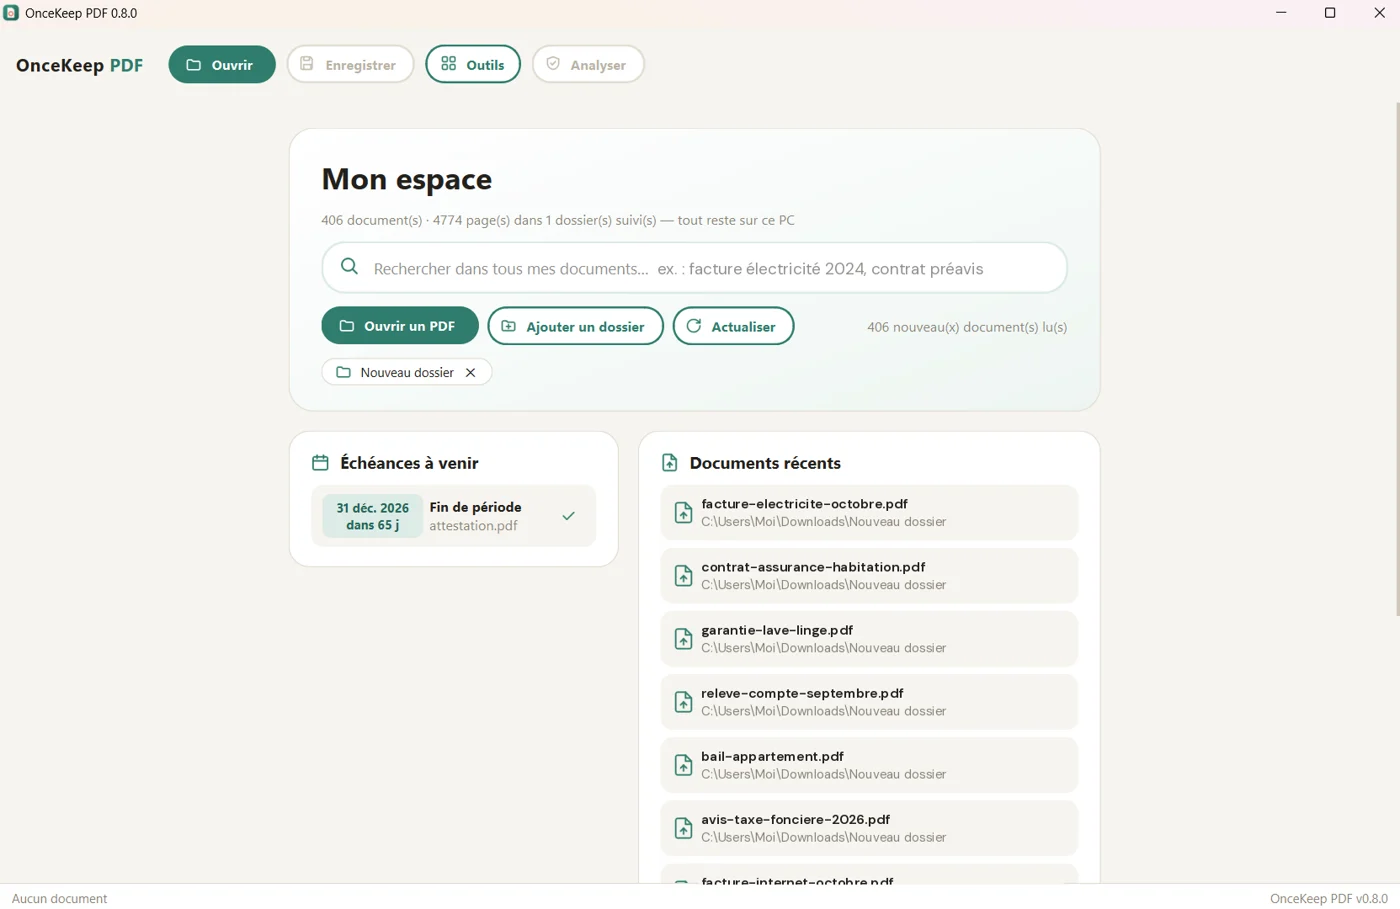
Task: Click the Ouvrir un PDF button
Action: click(400, 326)
